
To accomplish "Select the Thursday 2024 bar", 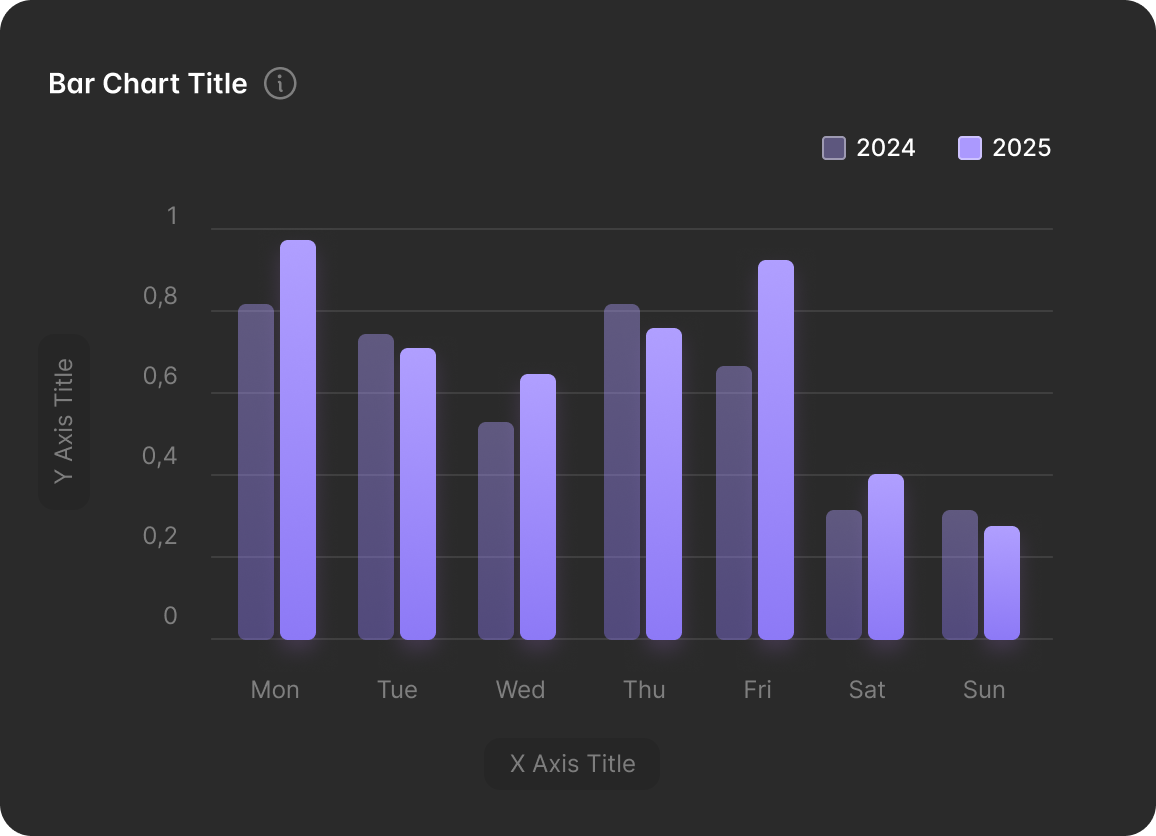I will pyautogui.click(x=622, y=472).
